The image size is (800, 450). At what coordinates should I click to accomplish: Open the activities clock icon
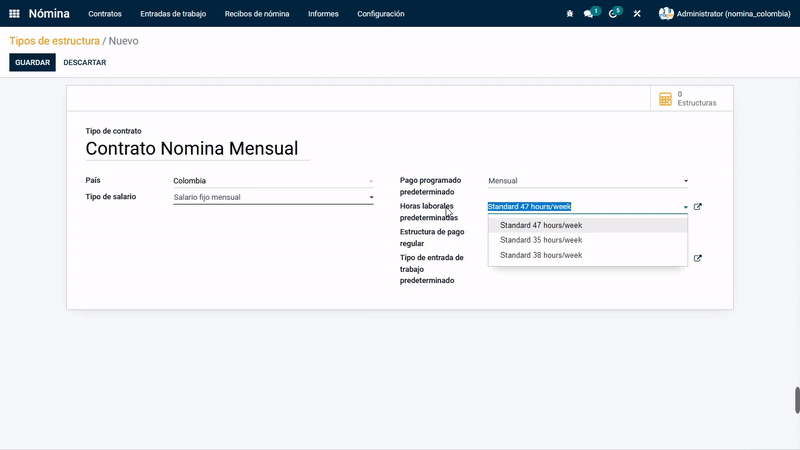click(613, 14)
